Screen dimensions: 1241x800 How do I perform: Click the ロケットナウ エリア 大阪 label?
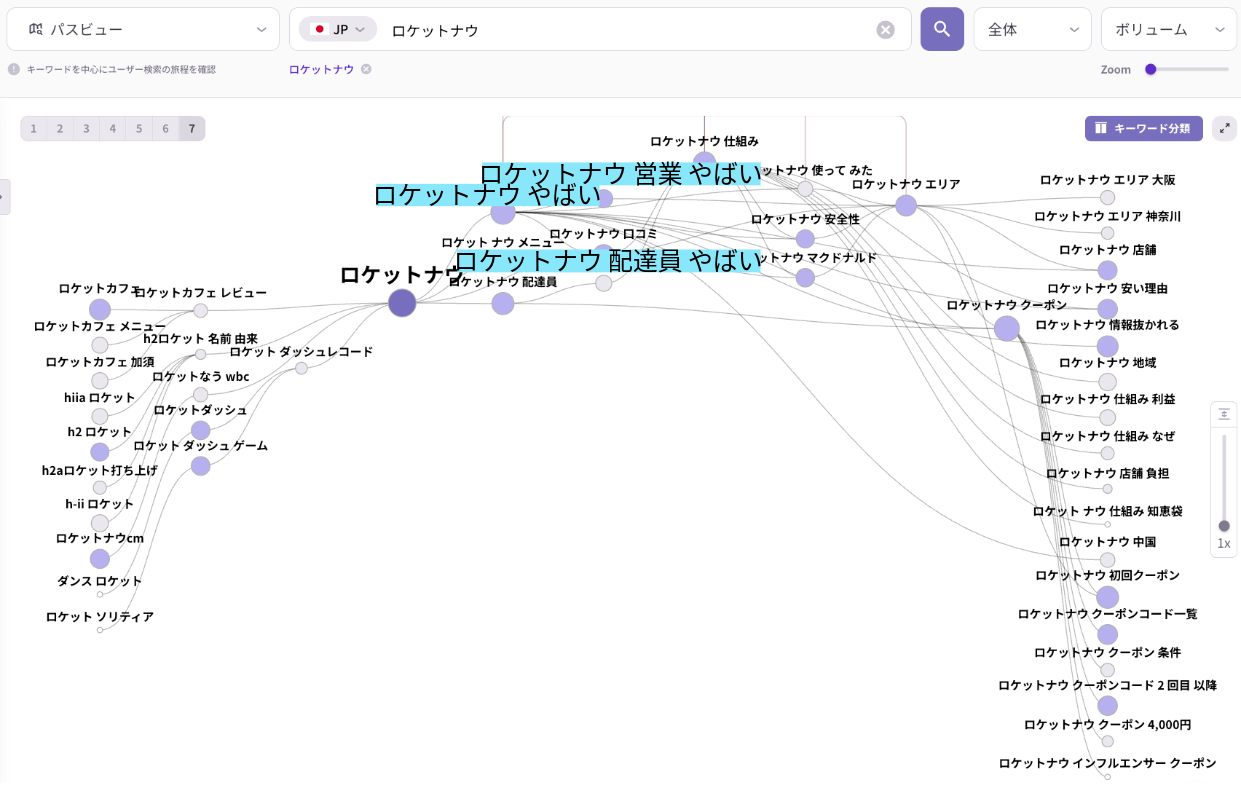pyautogui.click(x=1107, y=180)
